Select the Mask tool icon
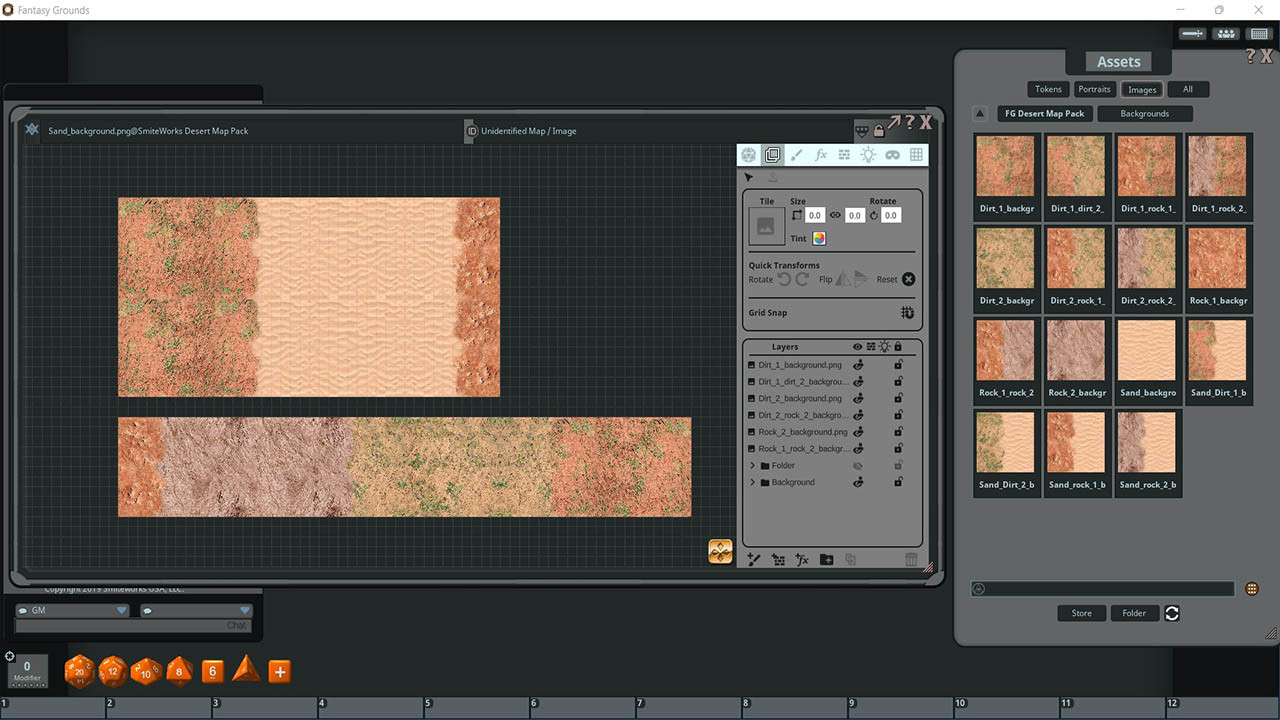Viewport: 1280px width, 720px height. tap(893, 155)
